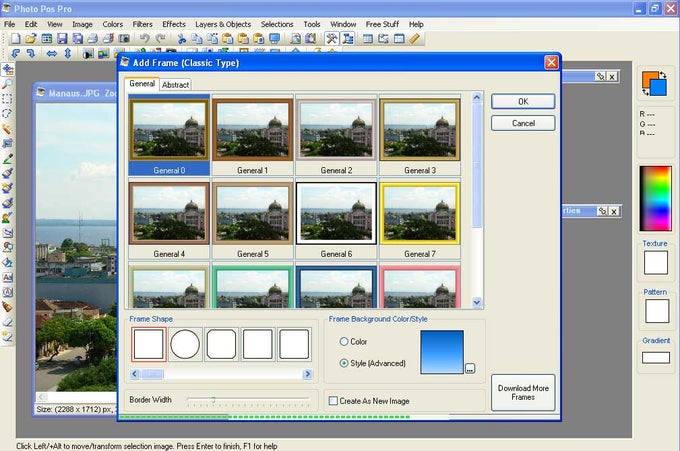Click the Open file folder icon
Viewport: 680px width, 451px height.
[30, 39]
